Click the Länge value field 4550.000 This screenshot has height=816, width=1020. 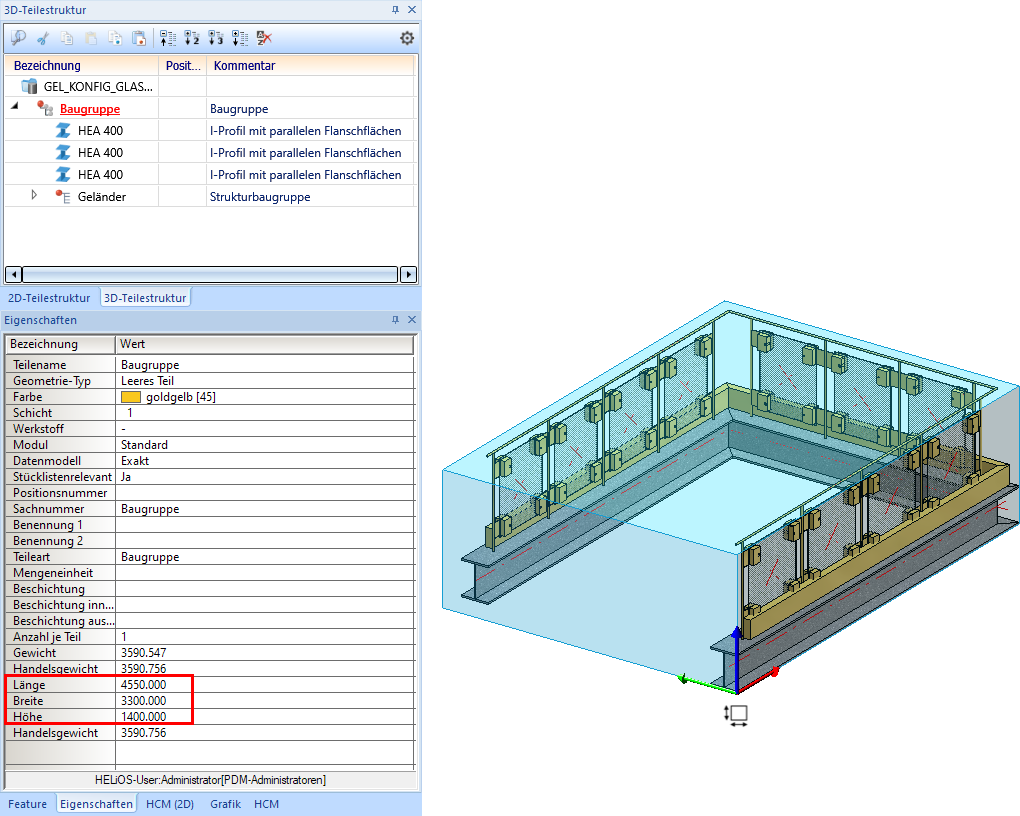143,685
